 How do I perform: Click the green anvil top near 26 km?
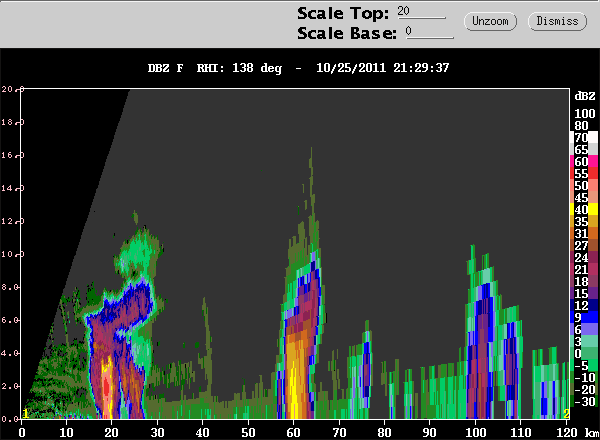[140, 251]
